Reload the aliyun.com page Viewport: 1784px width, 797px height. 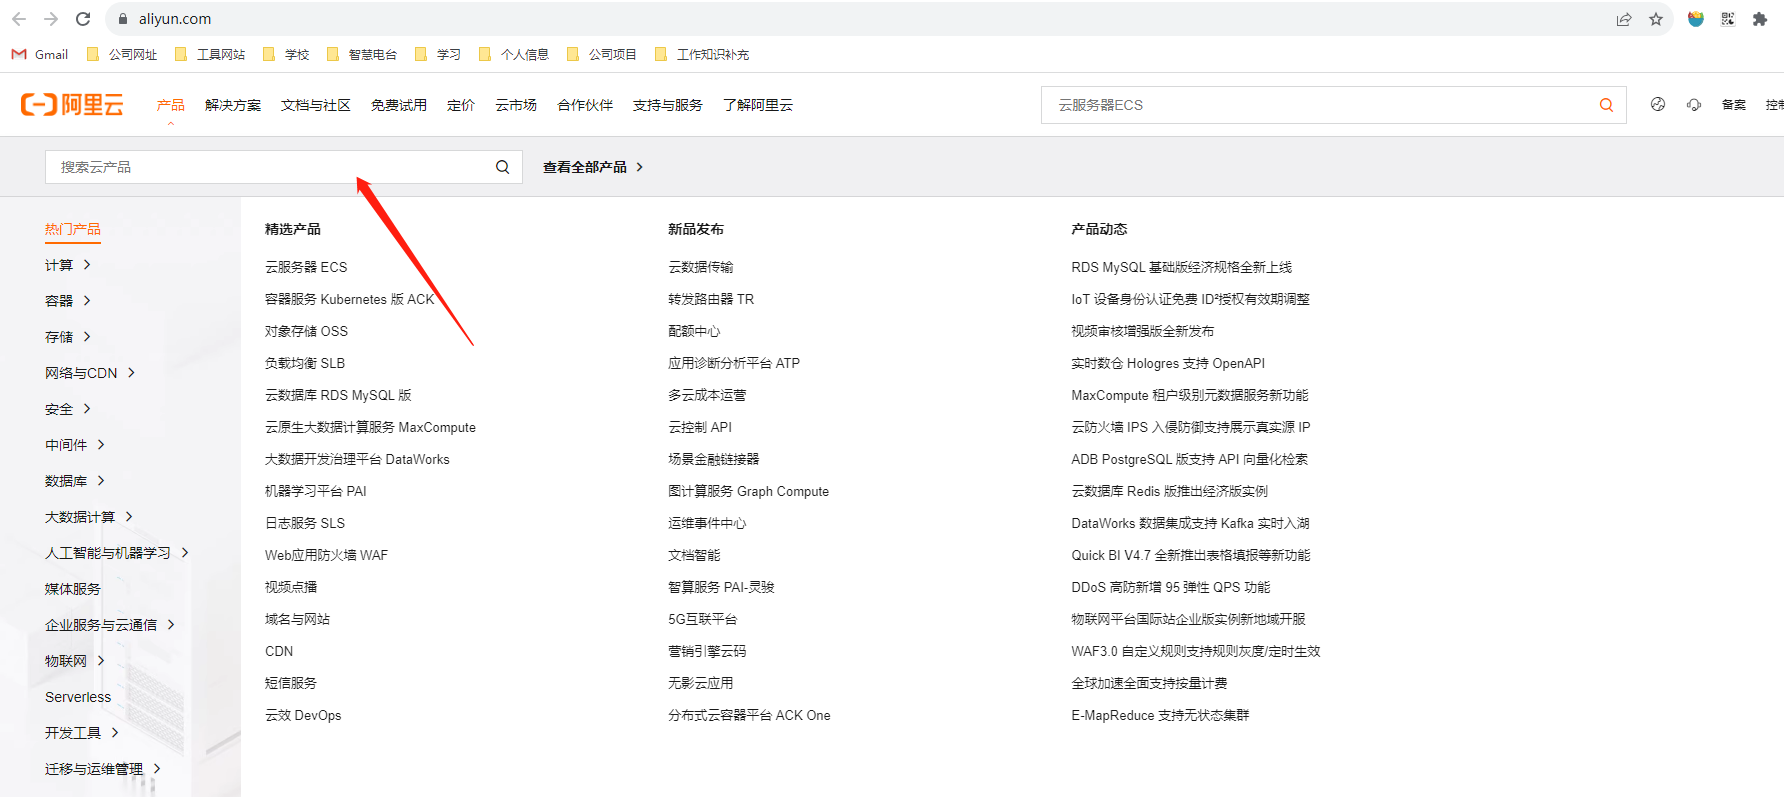pos(83,19)
